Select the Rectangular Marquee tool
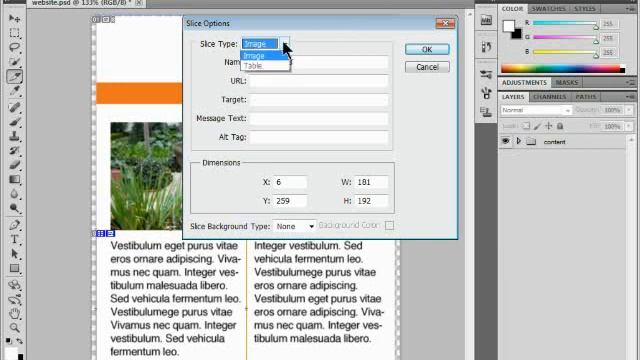The width and height of the screenshot is (640, 360). [14, 33]
